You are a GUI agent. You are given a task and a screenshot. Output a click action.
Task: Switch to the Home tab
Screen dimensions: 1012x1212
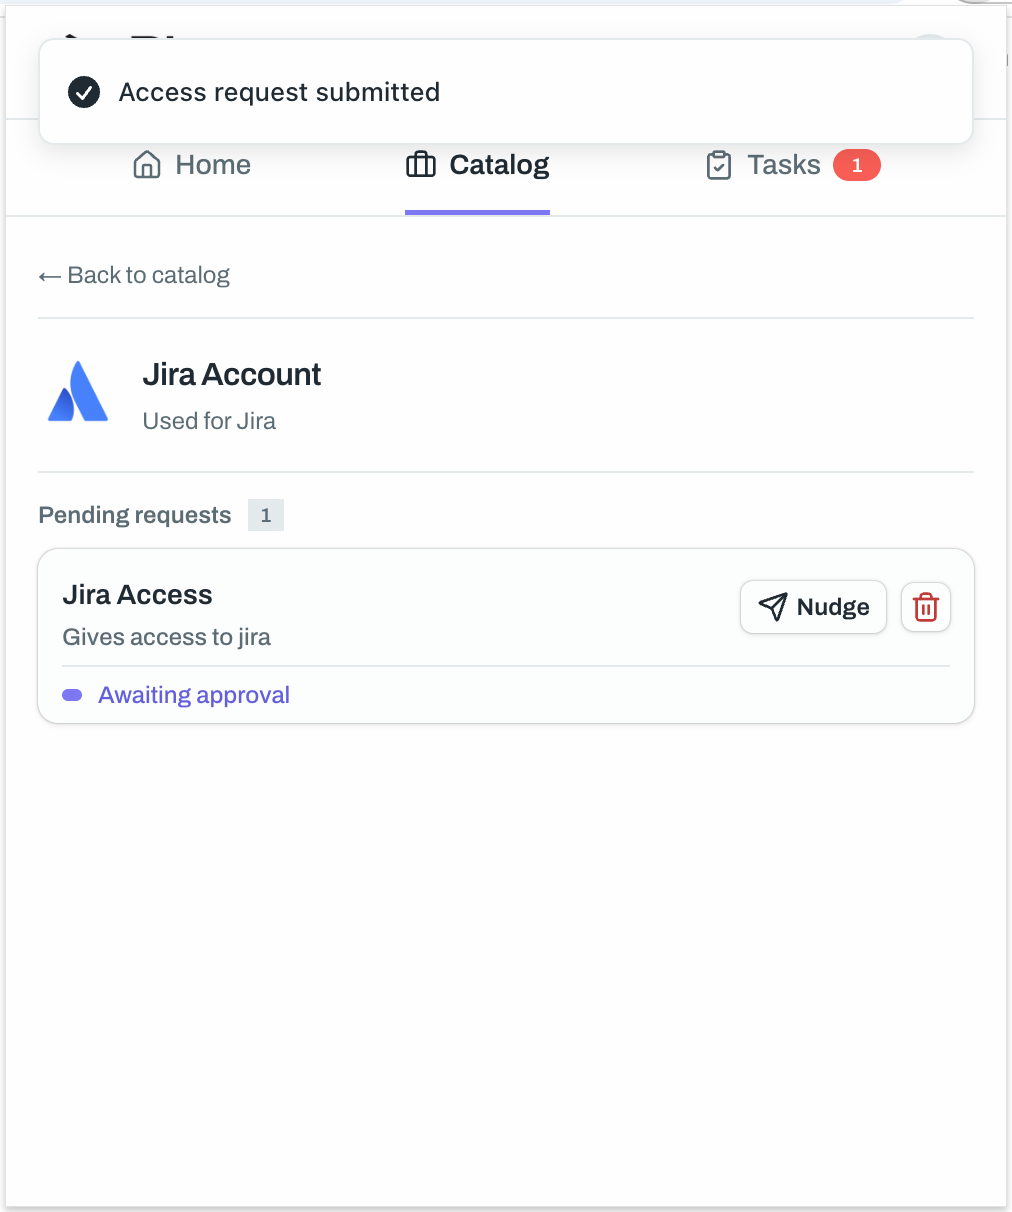pyautogui.click(x=212, y=164)
